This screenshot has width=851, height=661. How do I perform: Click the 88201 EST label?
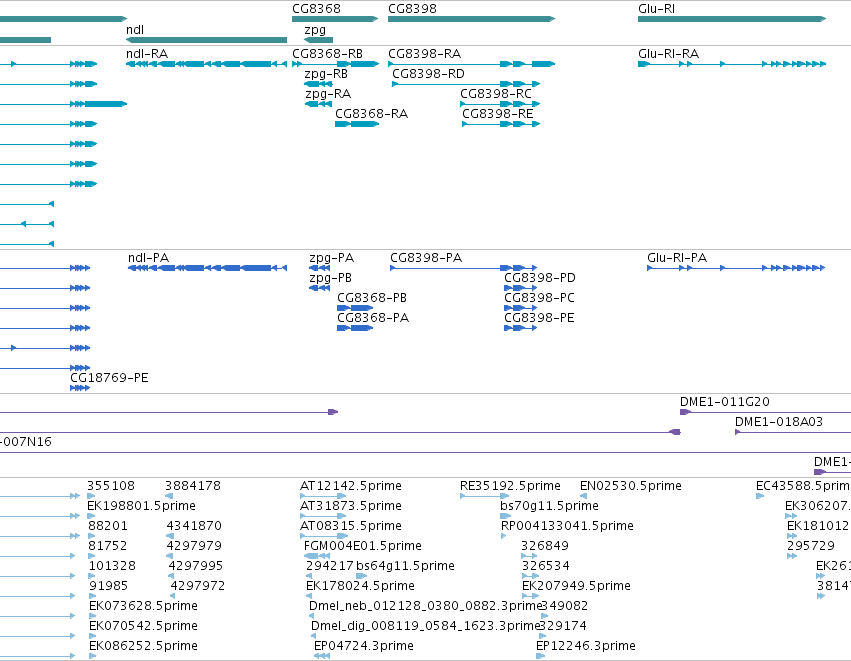(108, 526)
